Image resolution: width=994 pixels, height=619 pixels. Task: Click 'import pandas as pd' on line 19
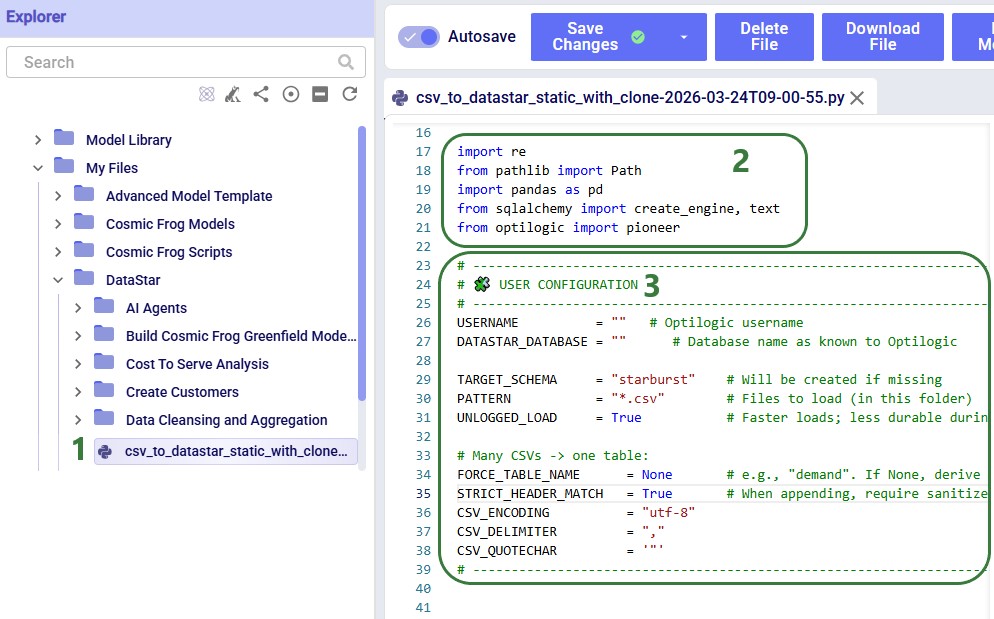pos(530,190)
